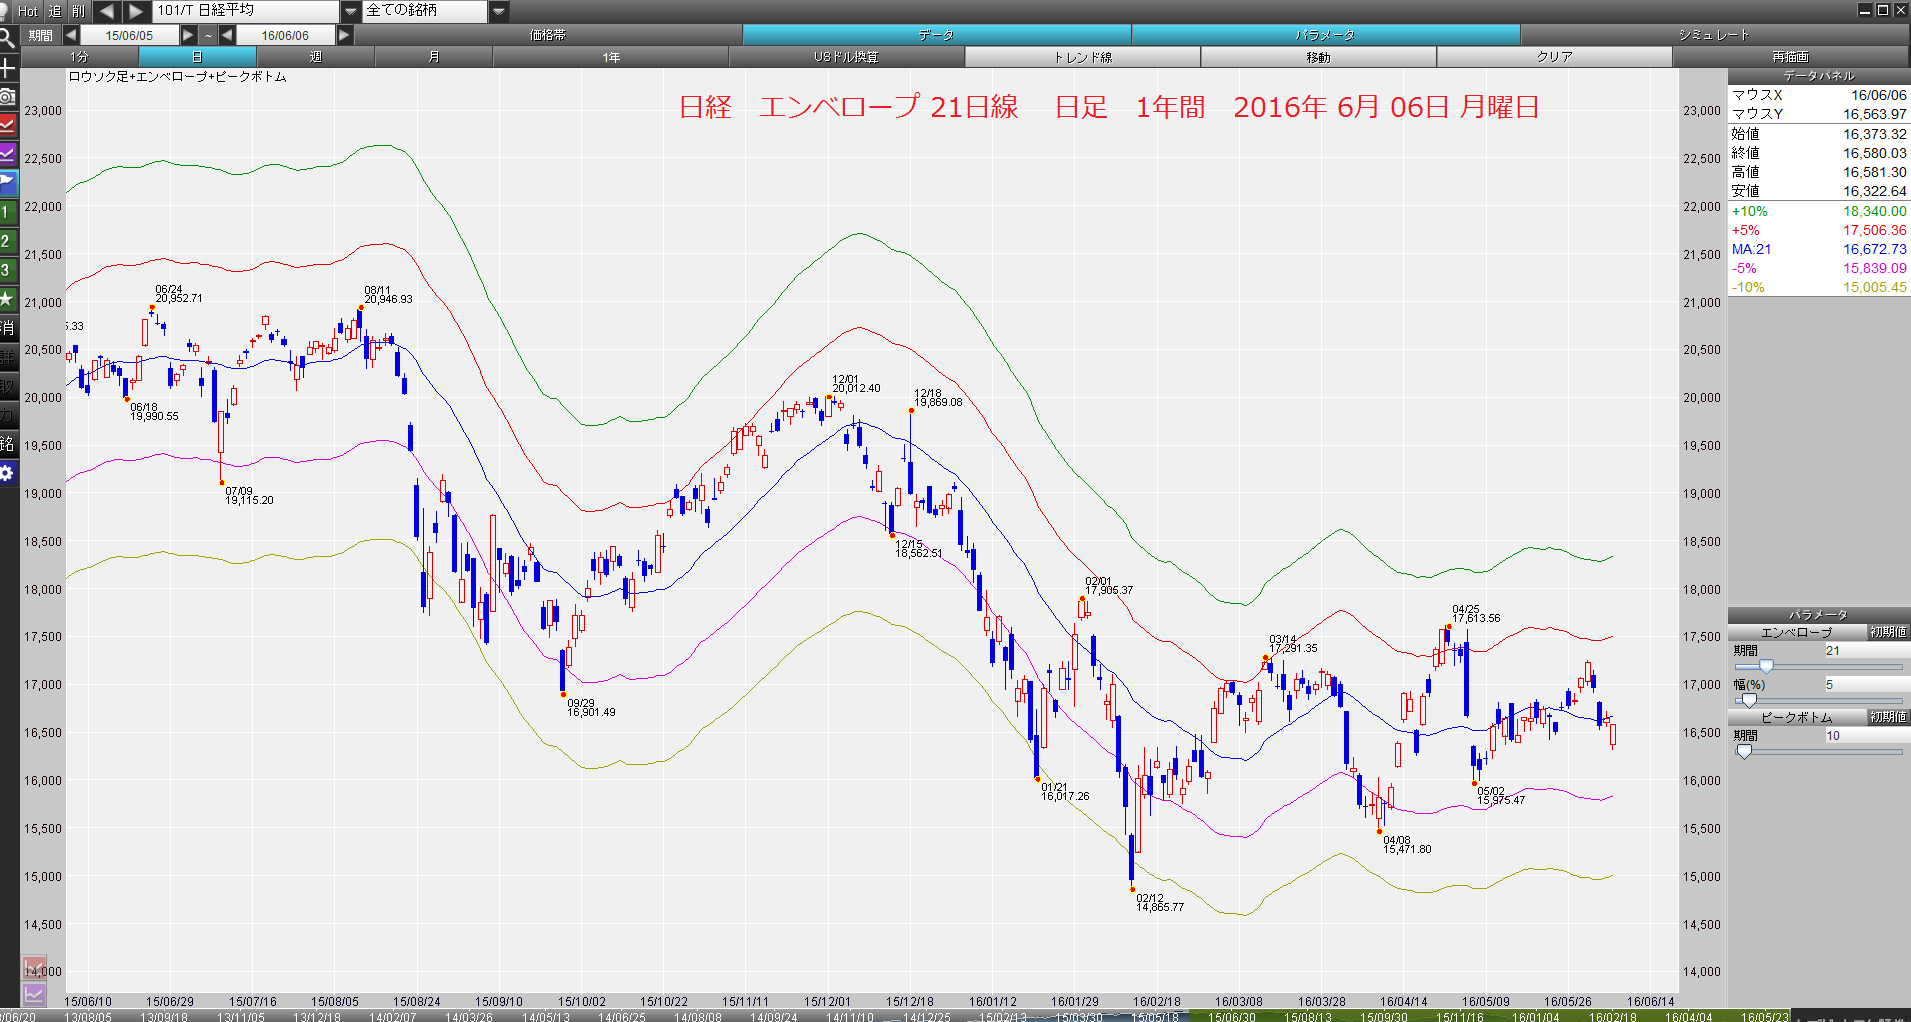Viewport: 1911px width, 1022px height.
Task: Step the start date back with left arrow
Action: [x=71, y=35]
